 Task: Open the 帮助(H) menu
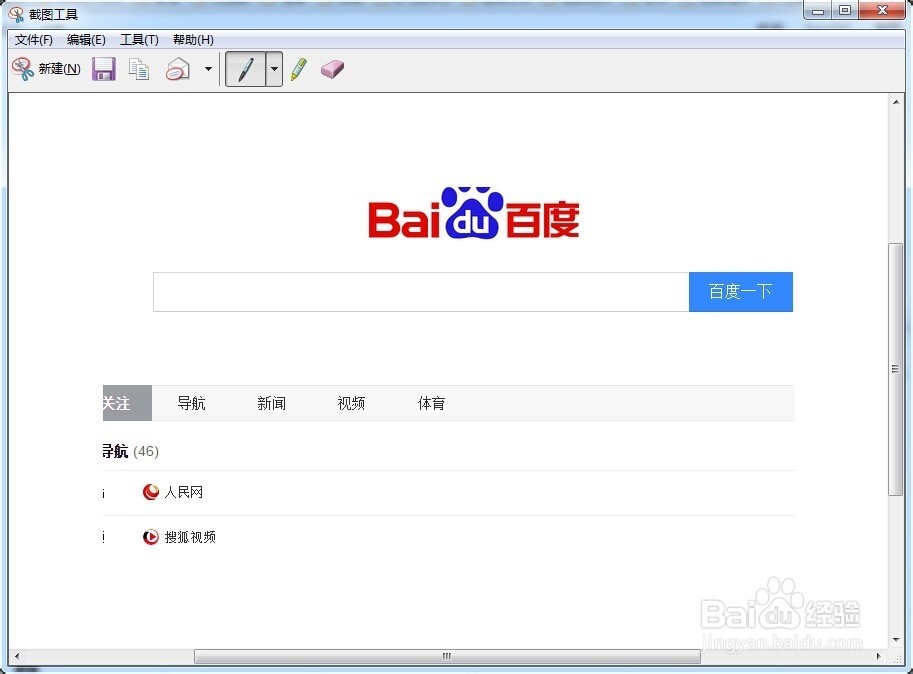(x=193, y=40)
